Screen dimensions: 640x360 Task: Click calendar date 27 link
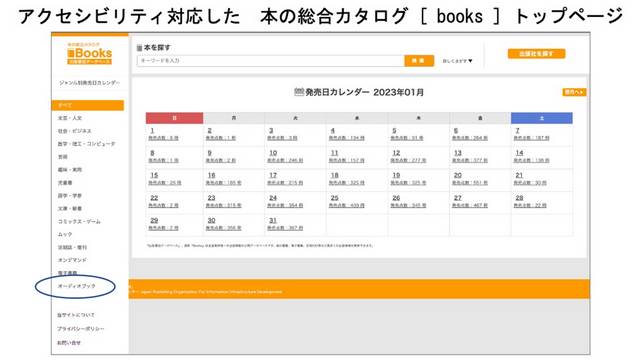pos(458,198)
